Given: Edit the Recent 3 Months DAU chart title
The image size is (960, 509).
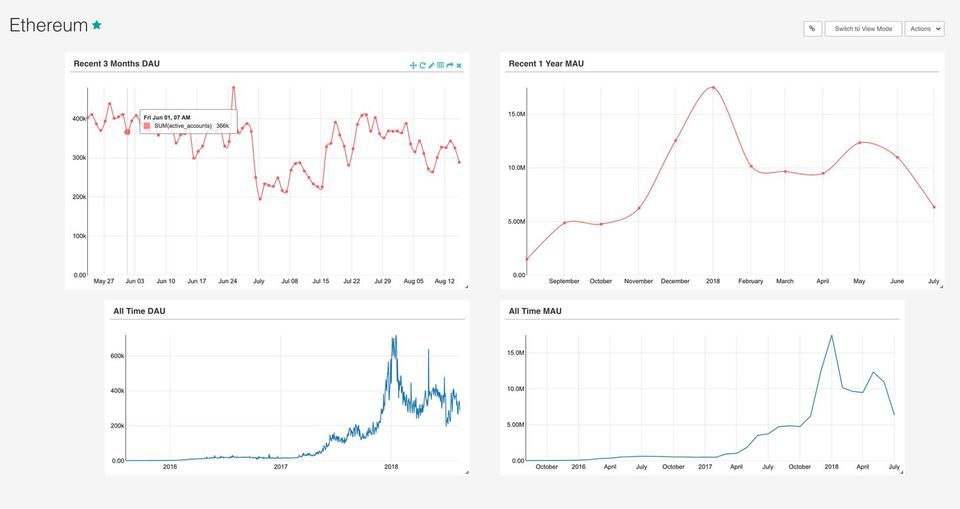Looking at the screenshot, I should [431, 65].
